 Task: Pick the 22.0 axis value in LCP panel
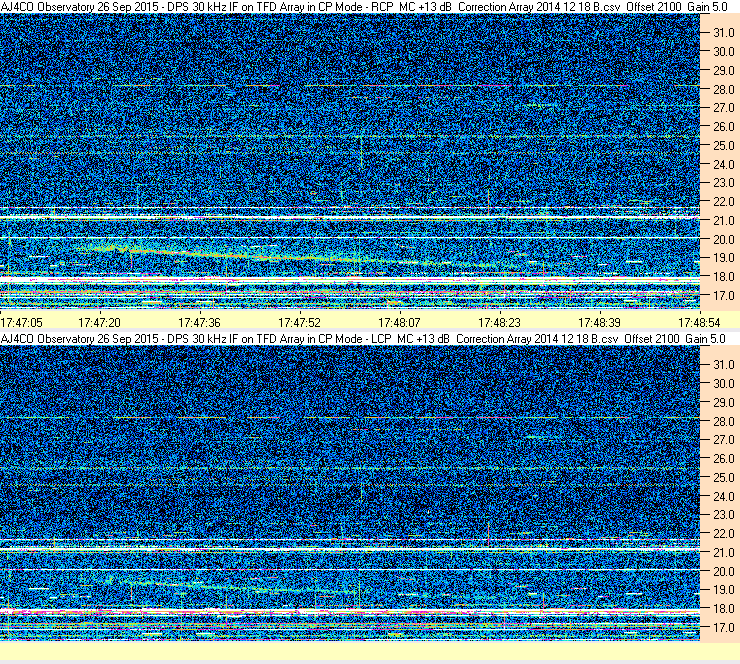point(723,534)
